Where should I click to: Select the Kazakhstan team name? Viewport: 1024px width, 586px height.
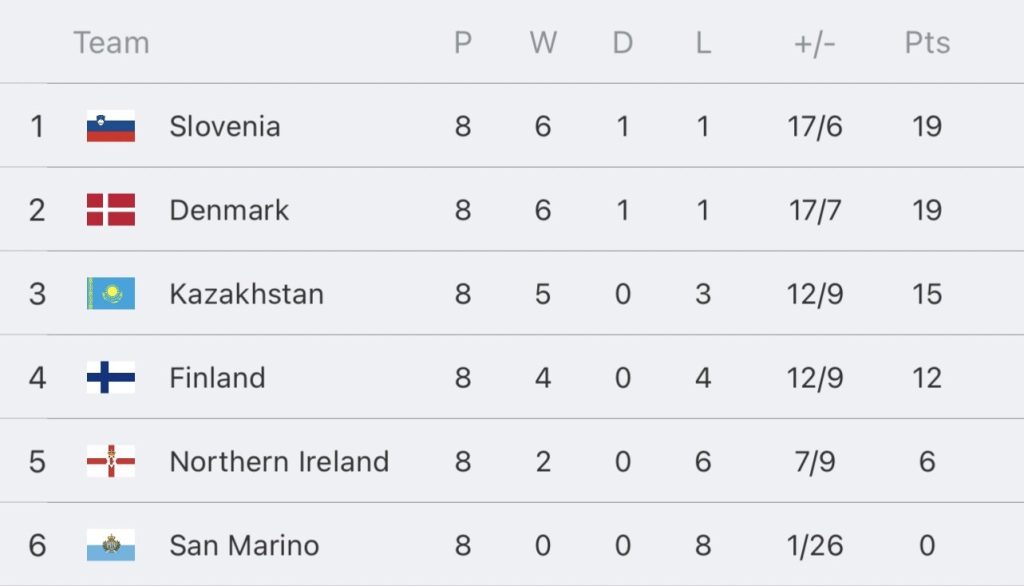pos(246,294)
